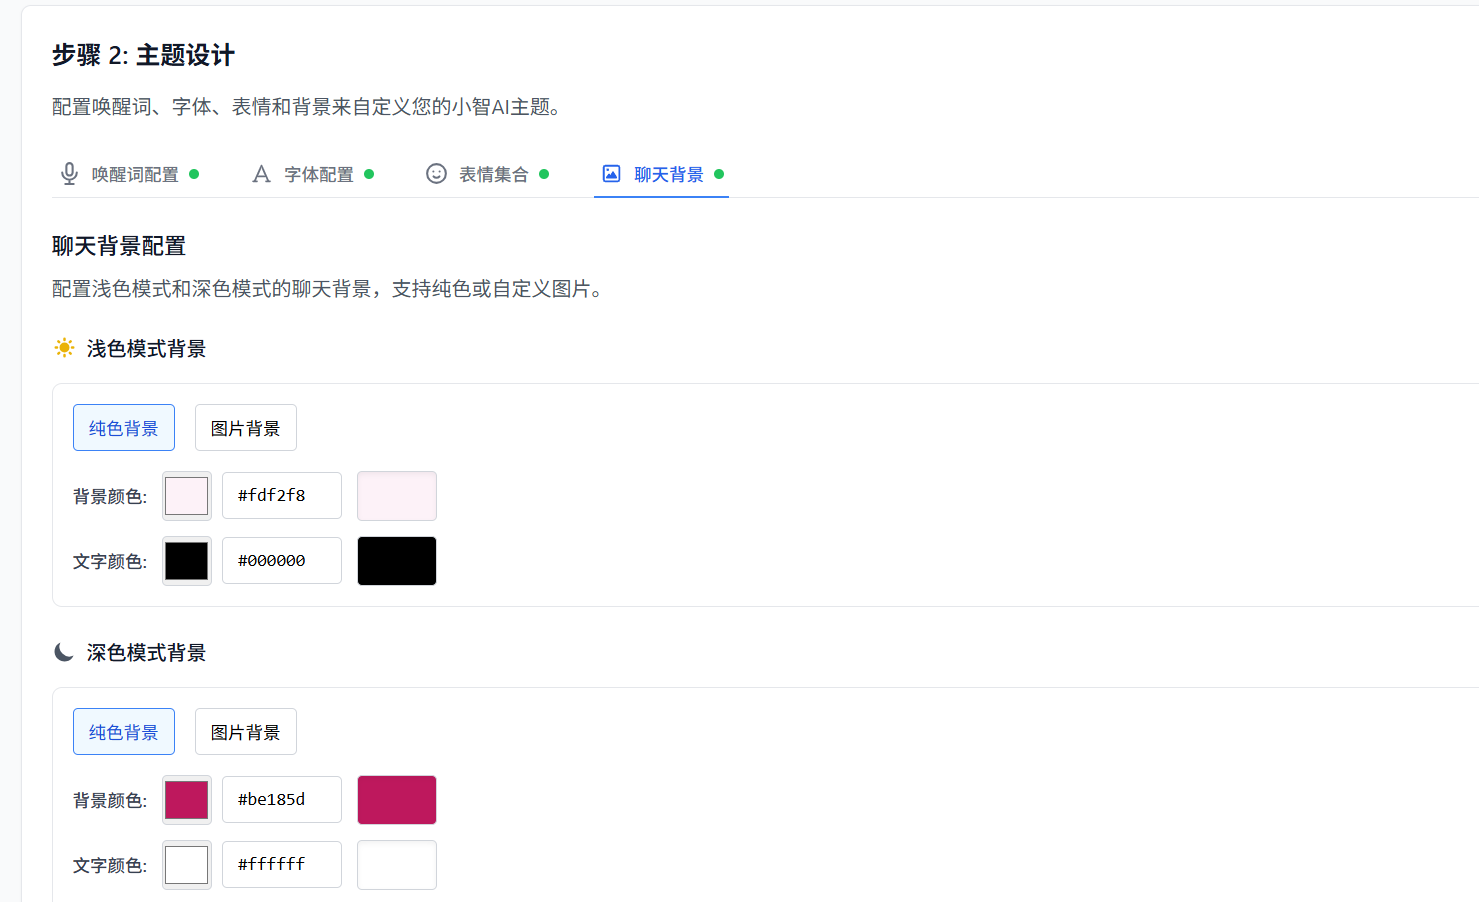Click the image icon of chat background tab
Image resolution: width=1479 pixels, height=902 pixels.
coord(611,174)
